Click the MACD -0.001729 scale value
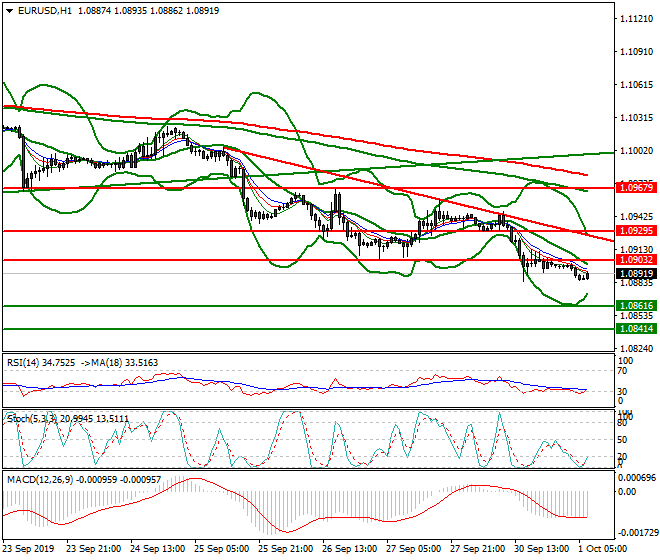The image size is (660, 560). [637, 533]
